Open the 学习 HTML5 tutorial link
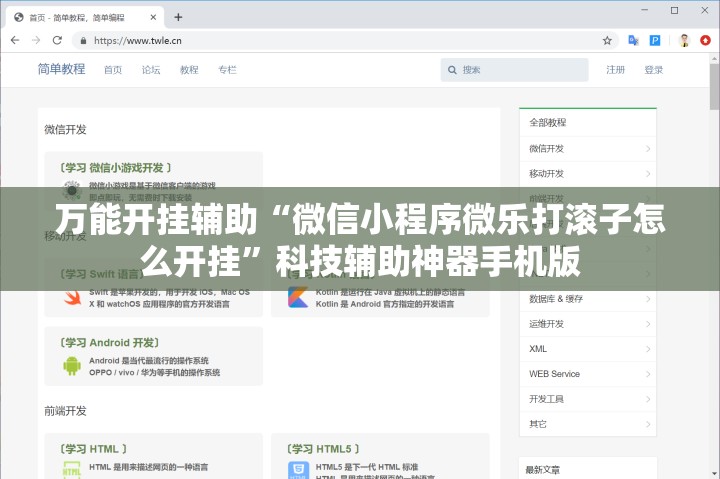This screenshot has height=479, width=720. [x=323, y=449]
